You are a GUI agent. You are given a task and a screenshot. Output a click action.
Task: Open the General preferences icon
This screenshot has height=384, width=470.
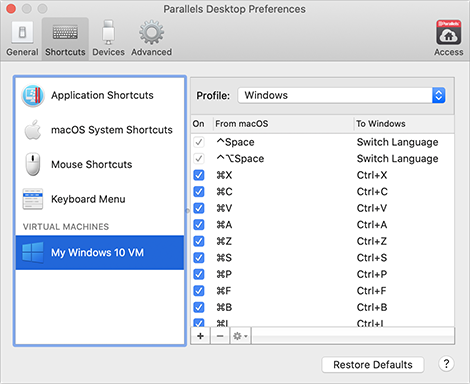click(22, 32)
